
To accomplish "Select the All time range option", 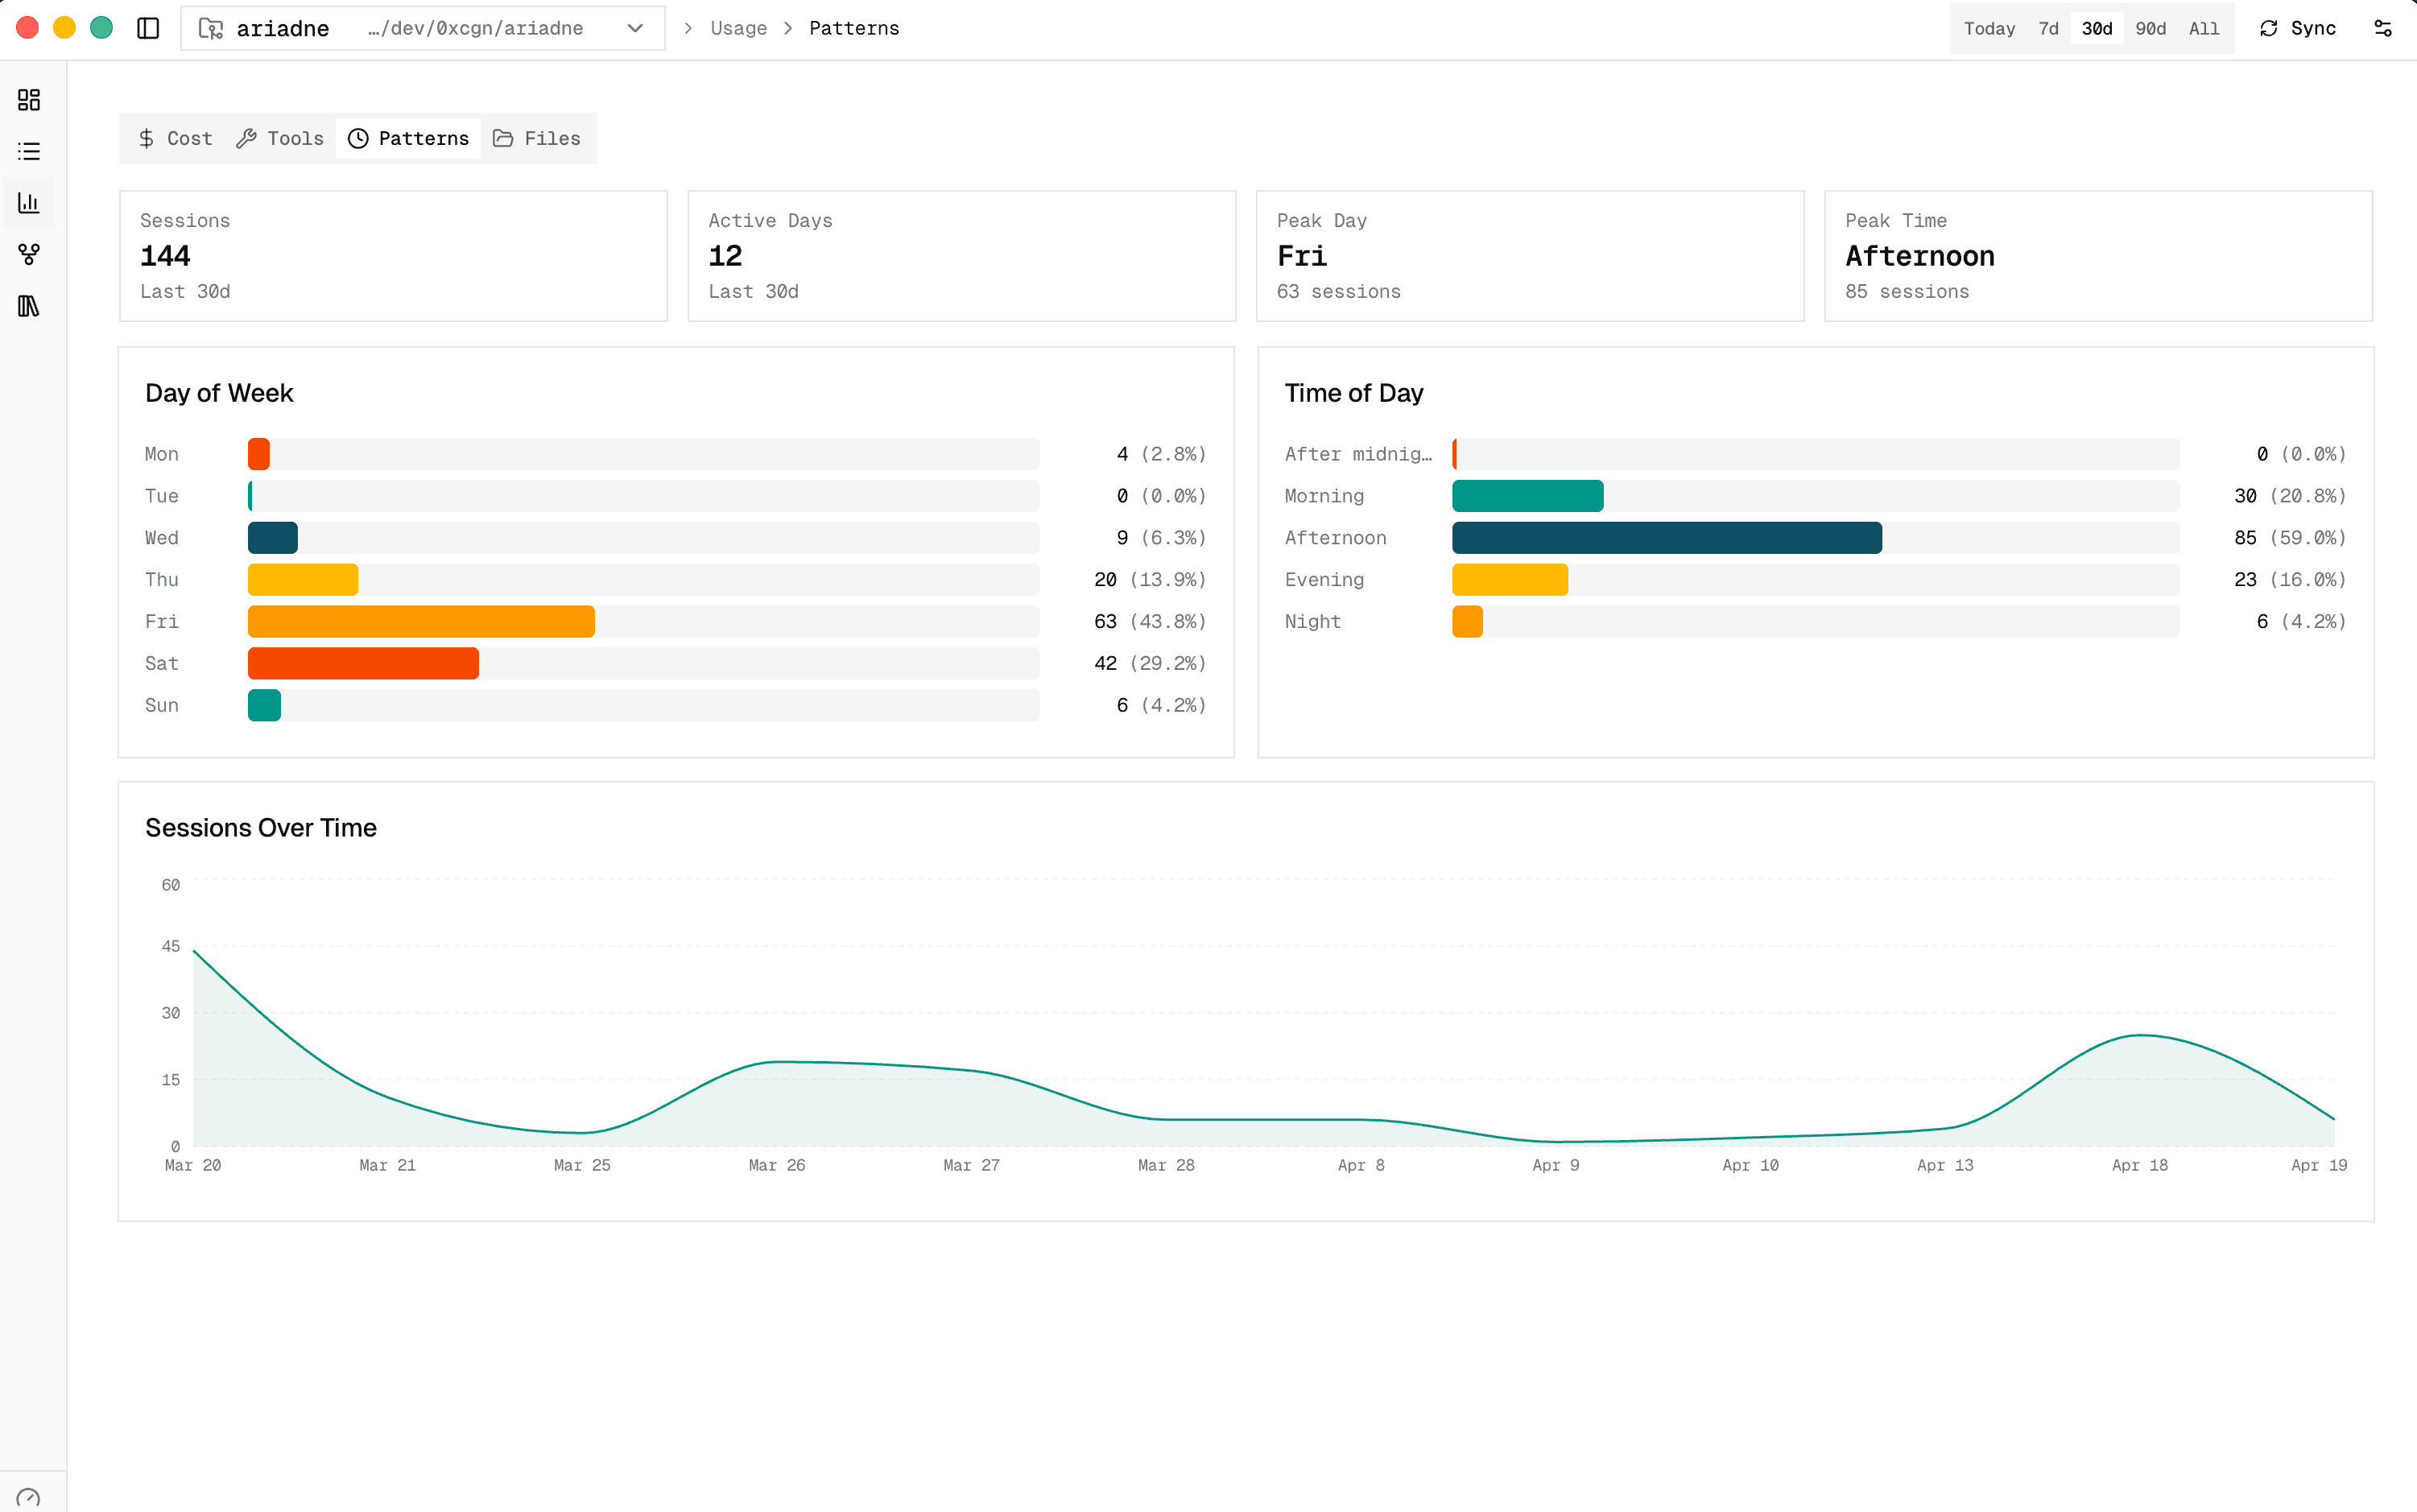I will (x=2204, y=28).
